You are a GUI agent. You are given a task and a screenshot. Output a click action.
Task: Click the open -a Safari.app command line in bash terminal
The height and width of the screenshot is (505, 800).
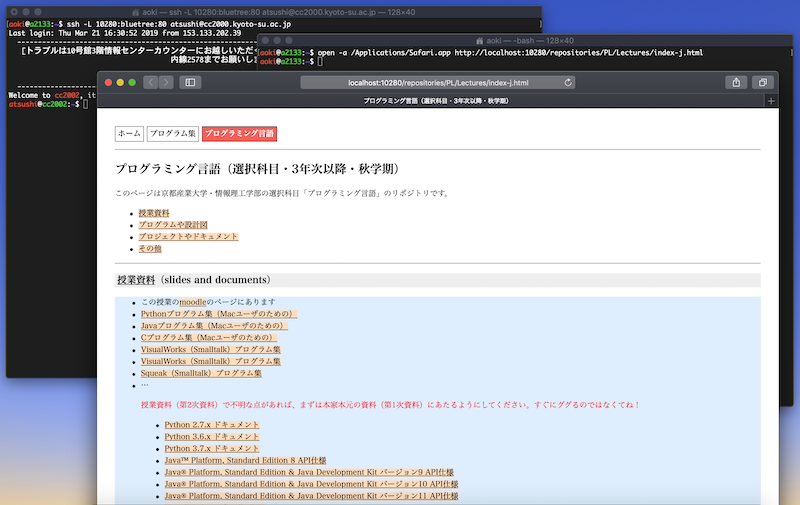coord(510,53)
